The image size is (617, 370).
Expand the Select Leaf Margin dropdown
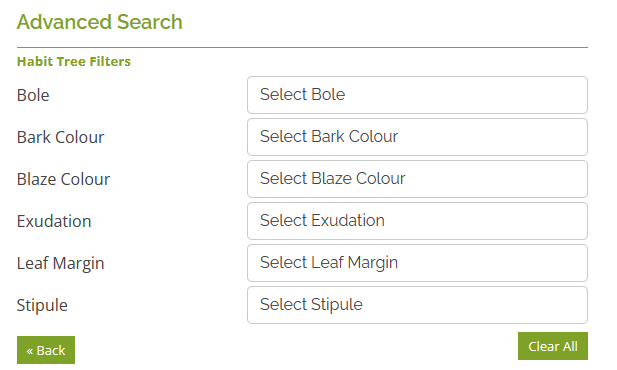[x=417, y=263]
